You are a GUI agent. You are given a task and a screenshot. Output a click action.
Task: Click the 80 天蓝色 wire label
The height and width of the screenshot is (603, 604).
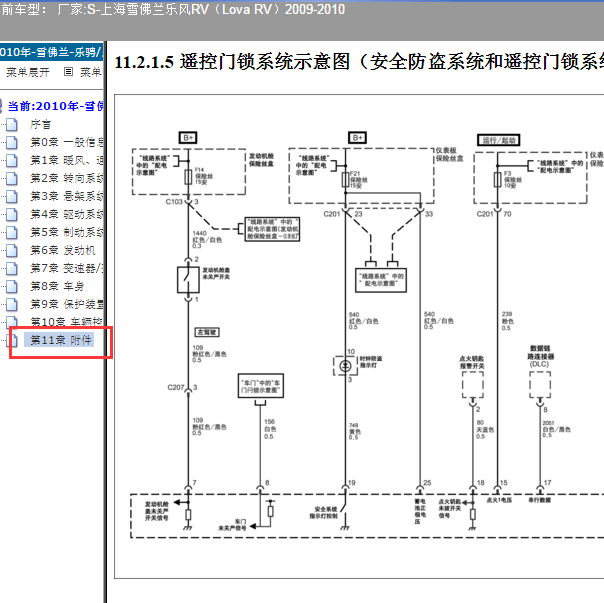coord(485,430)
